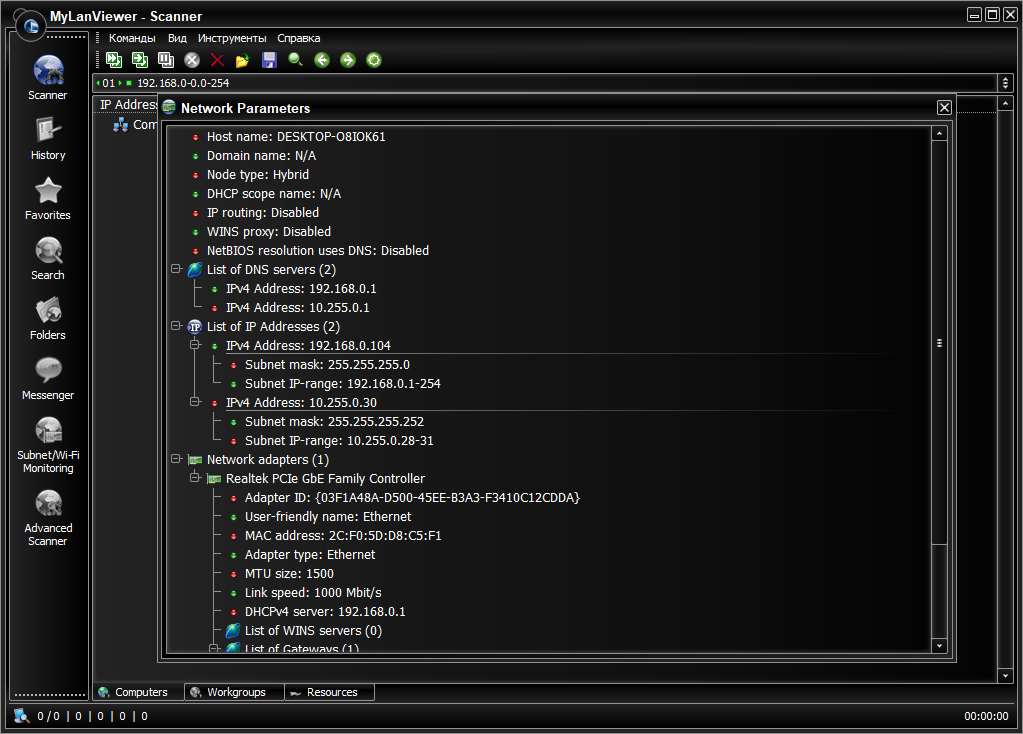Open the Search sidebar section
1023x734 pixels.
click(x=48, y=258)
